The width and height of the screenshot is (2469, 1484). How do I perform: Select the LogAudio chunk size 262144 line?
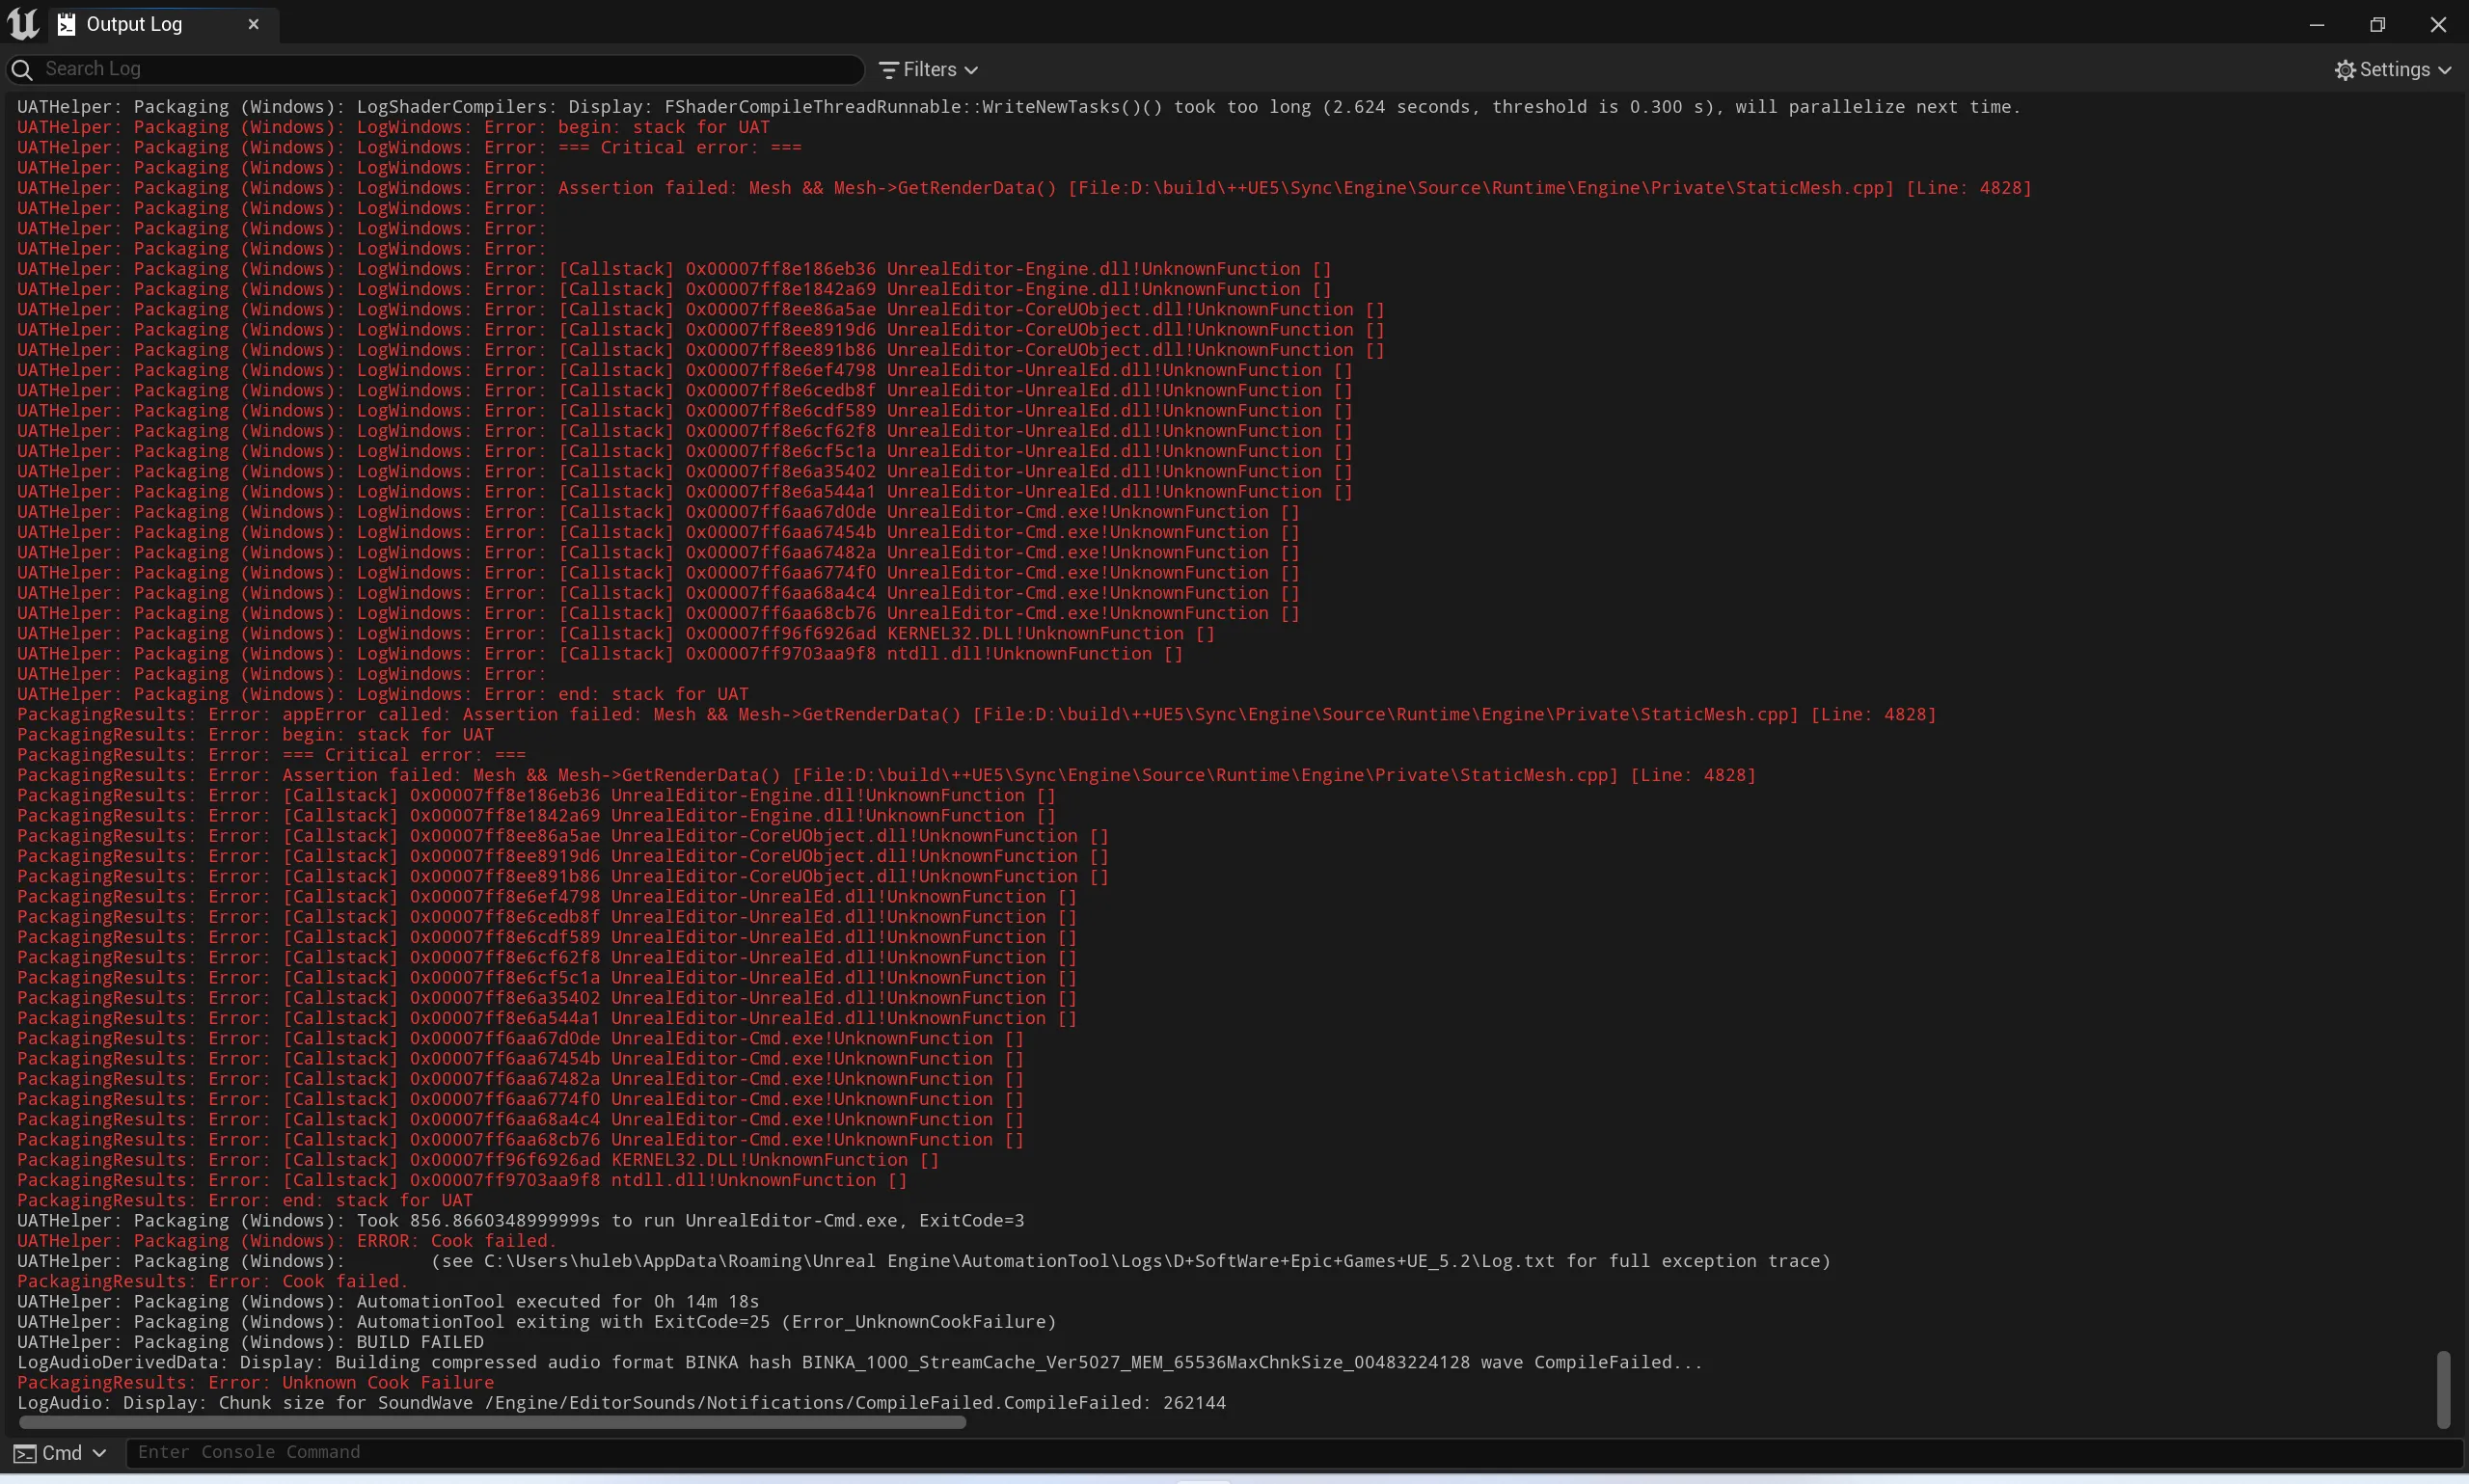[x=621, y=1403]
